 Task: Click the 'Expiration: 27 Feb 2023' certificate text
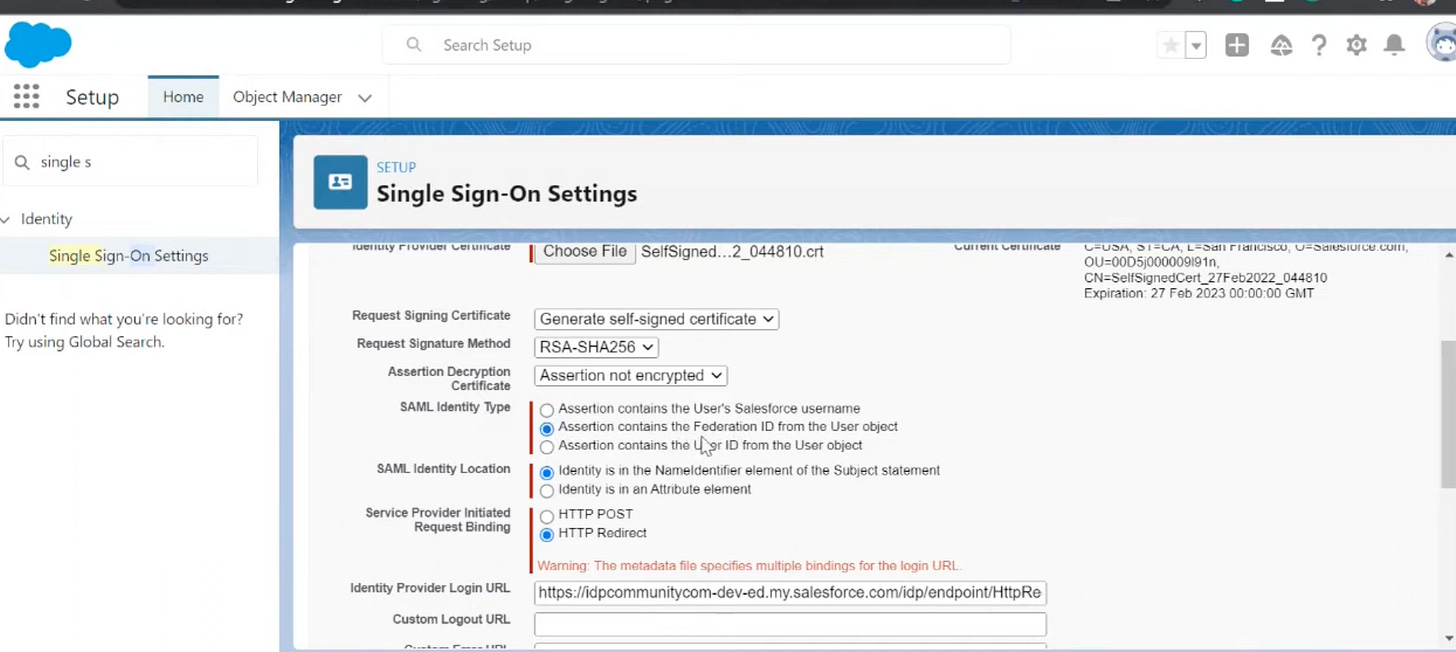point(1199,294)
